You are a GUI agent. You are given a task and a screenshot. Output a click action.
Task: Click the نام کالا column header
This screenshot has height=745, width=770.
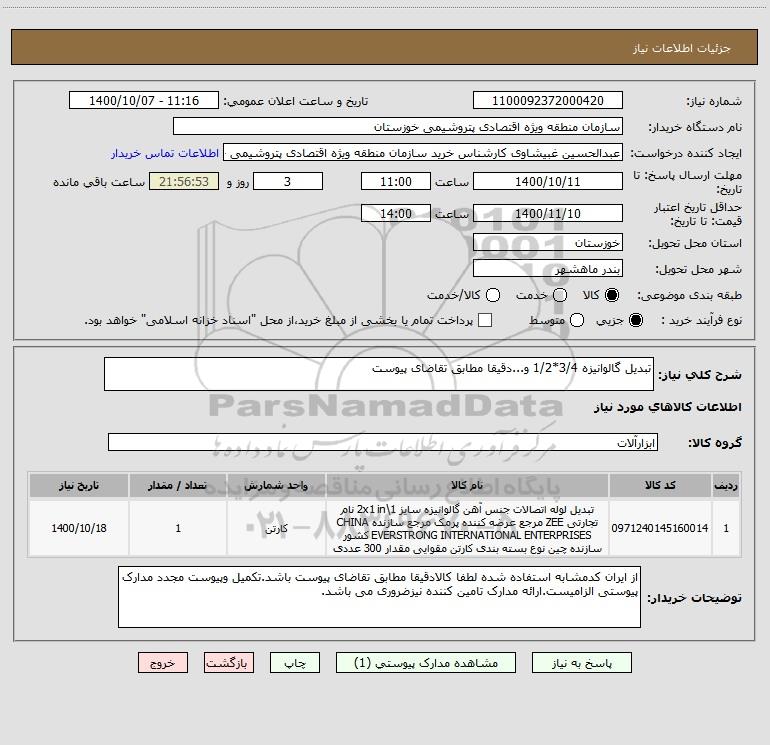click(467, 486)
